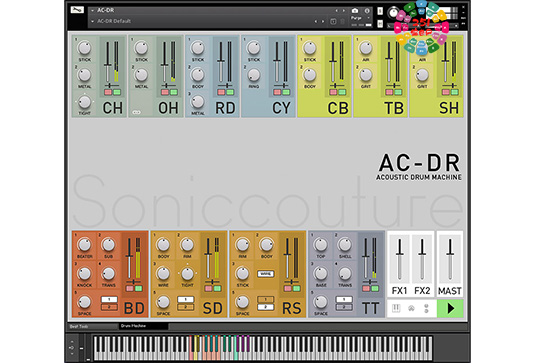
Task: Select kit option 1 in RS panel
Action: (x=265, y=300)
